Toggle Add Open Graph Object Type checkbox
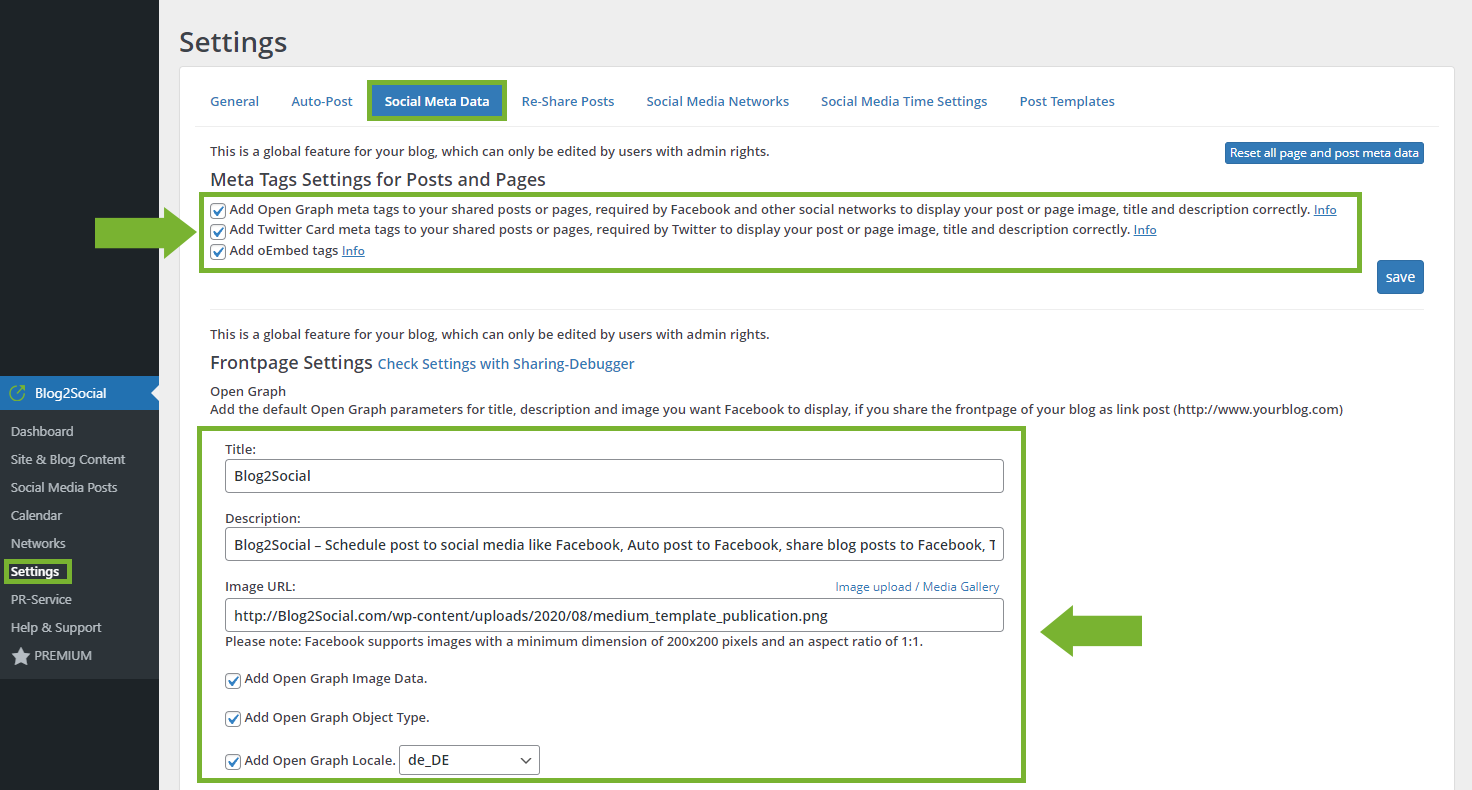This screenshot has height=790, width=1472. [x=233, y=719]
